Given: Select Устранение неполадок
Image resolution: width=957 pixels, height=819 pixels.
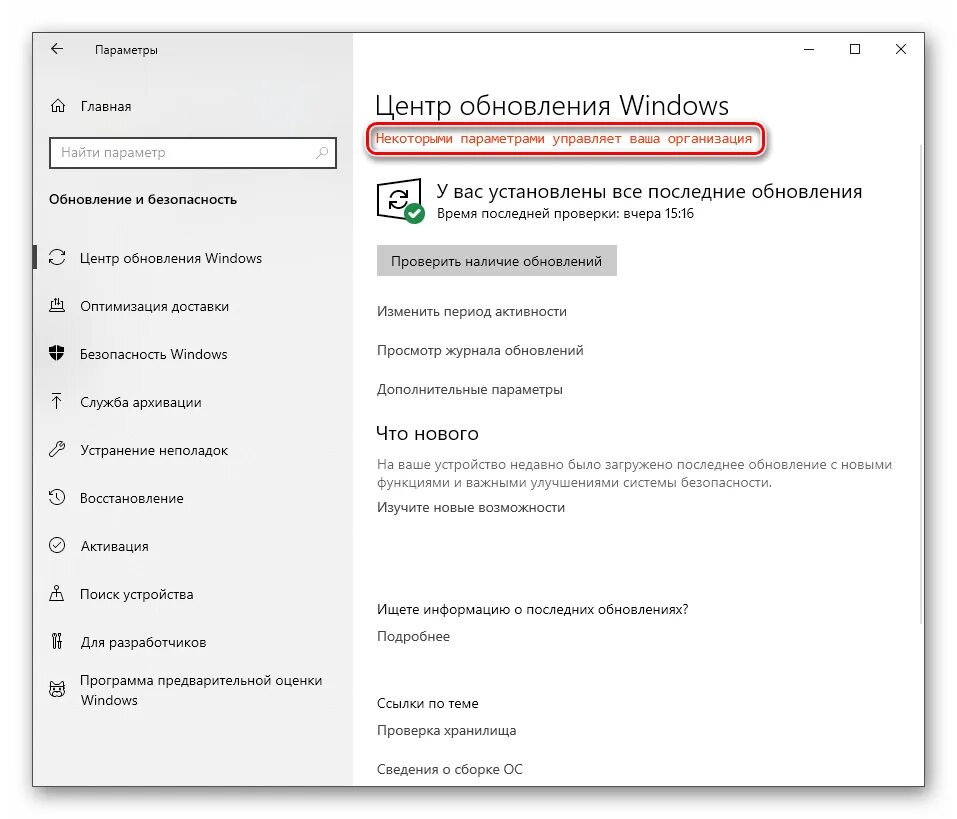Looking at the screenshot, I should tap(154, 450).
